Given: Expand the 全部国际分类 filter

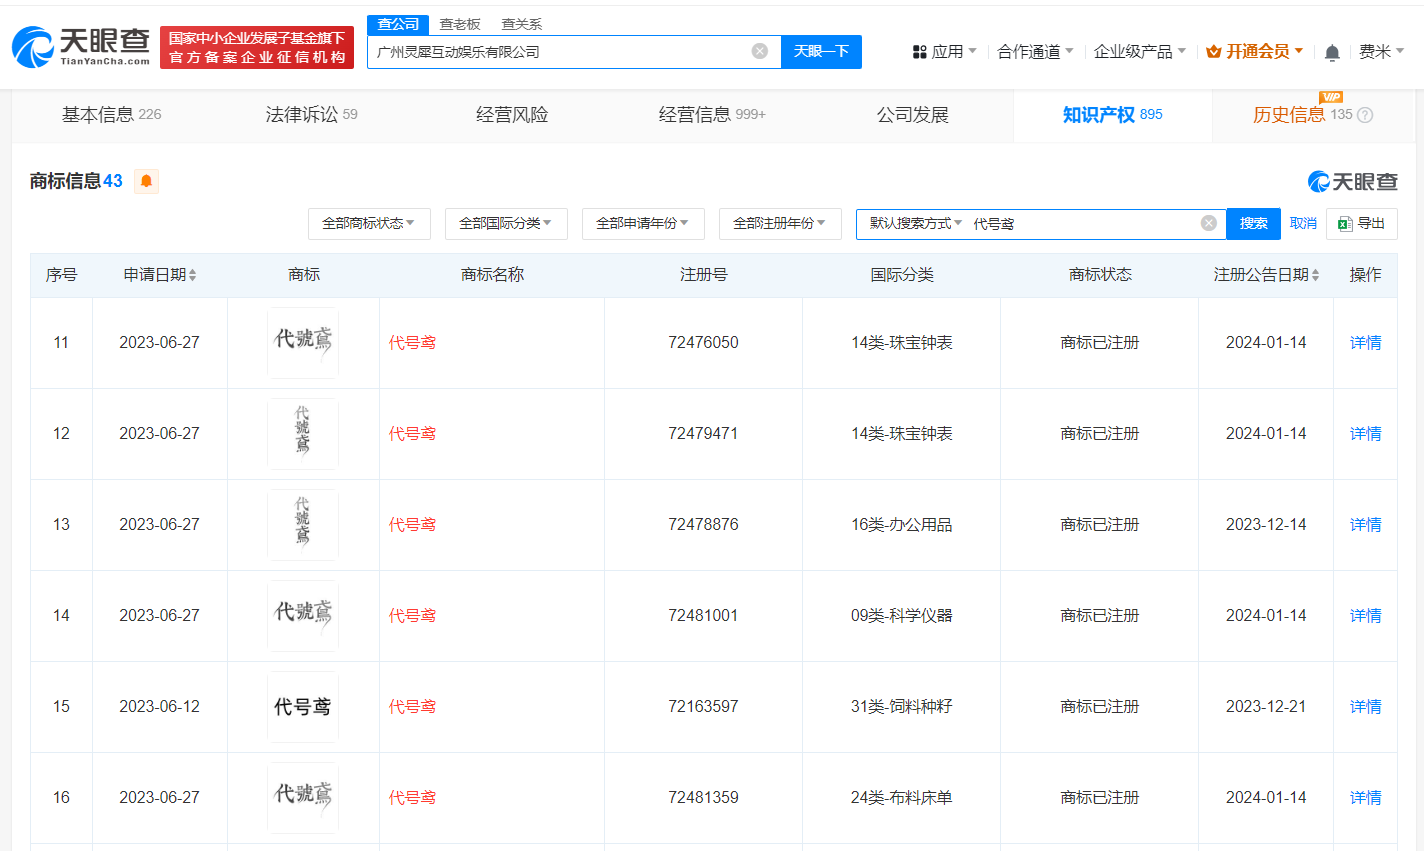Looking at the screenshot, I should (506, 224).
